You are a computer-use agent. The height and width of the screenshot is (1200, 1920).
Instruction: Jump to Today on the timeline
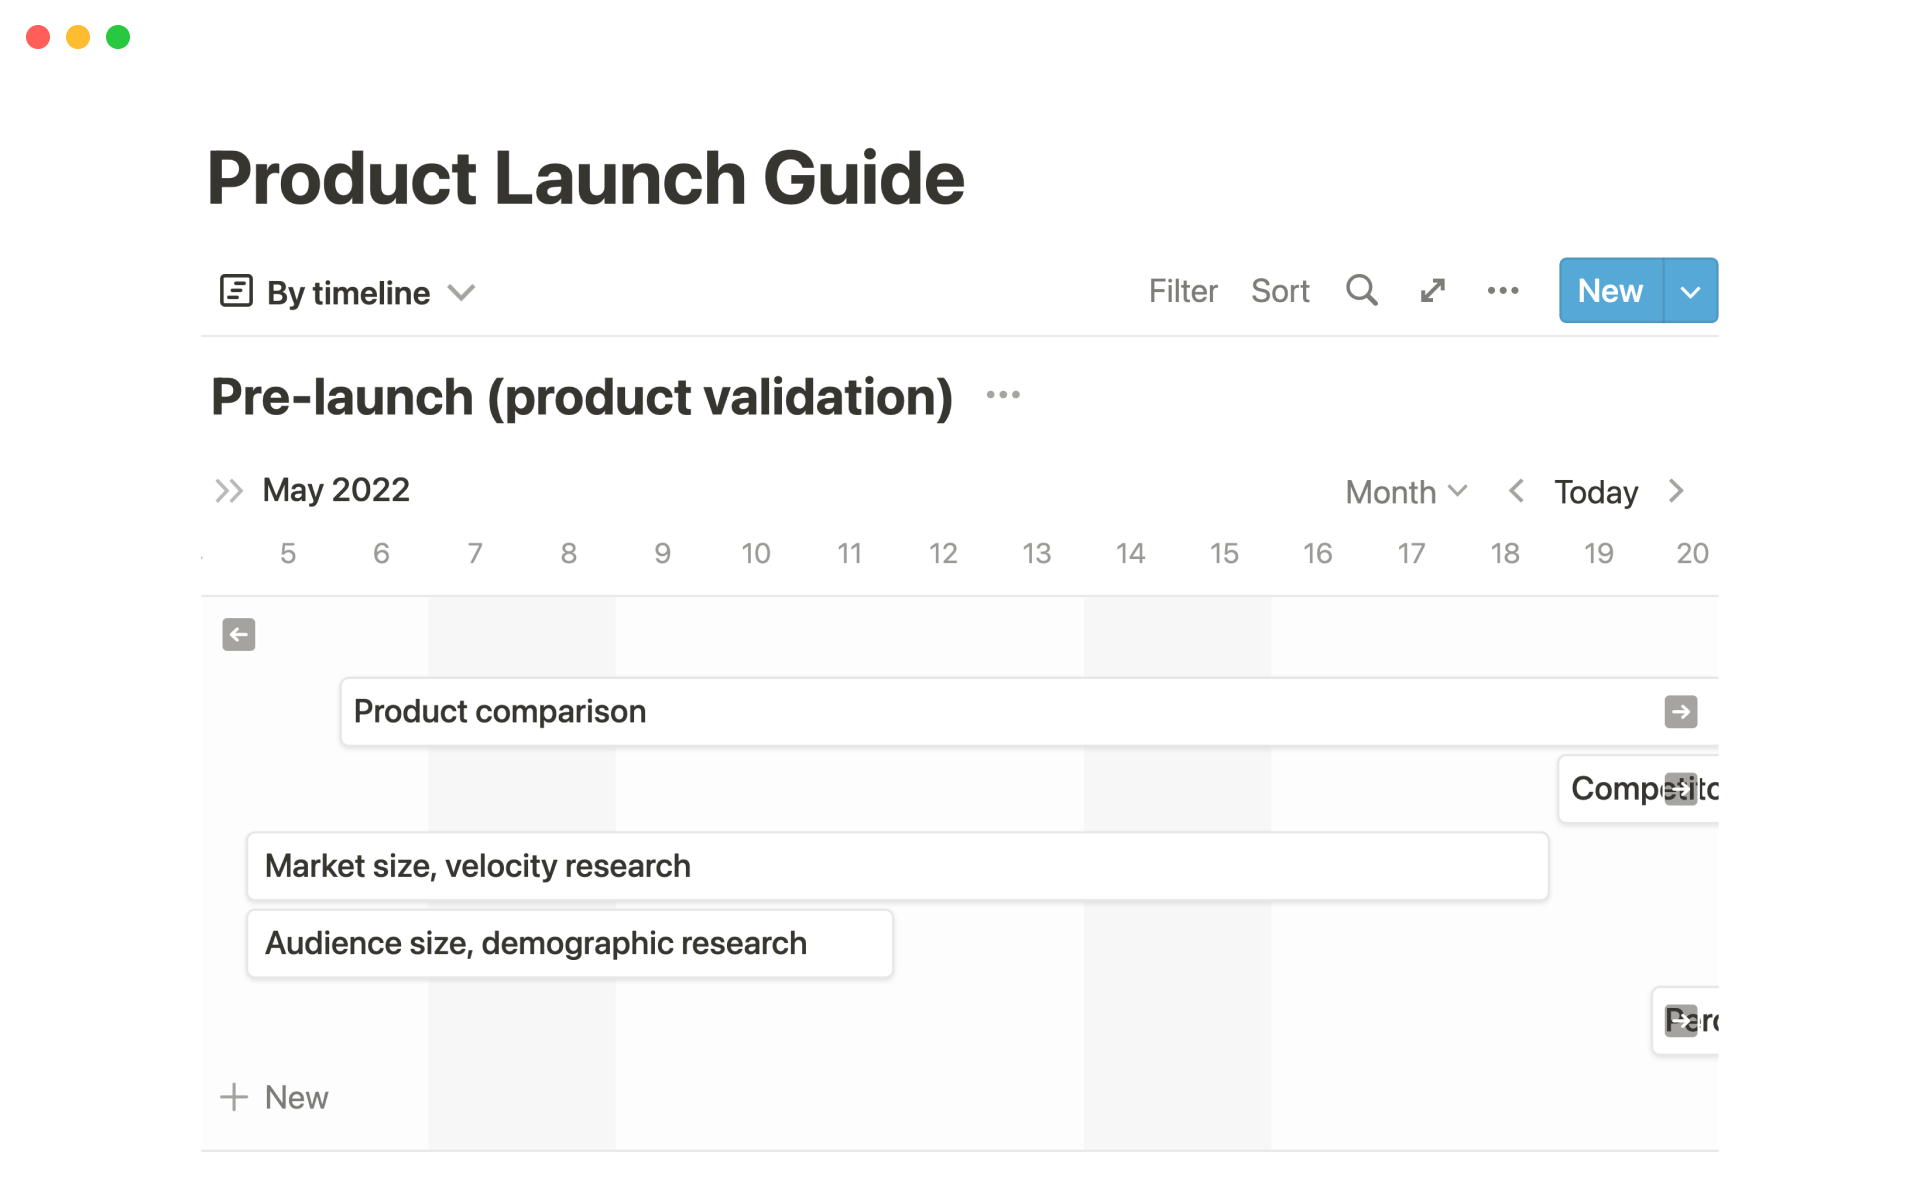point(1595,492)
